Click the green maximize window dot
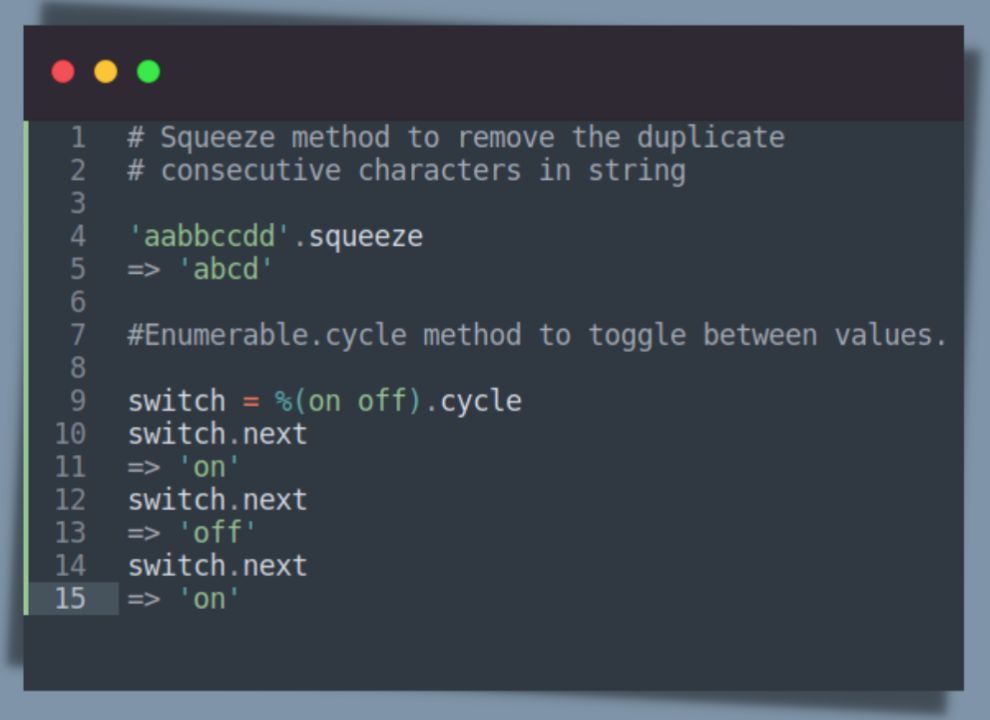 point(148,71)
